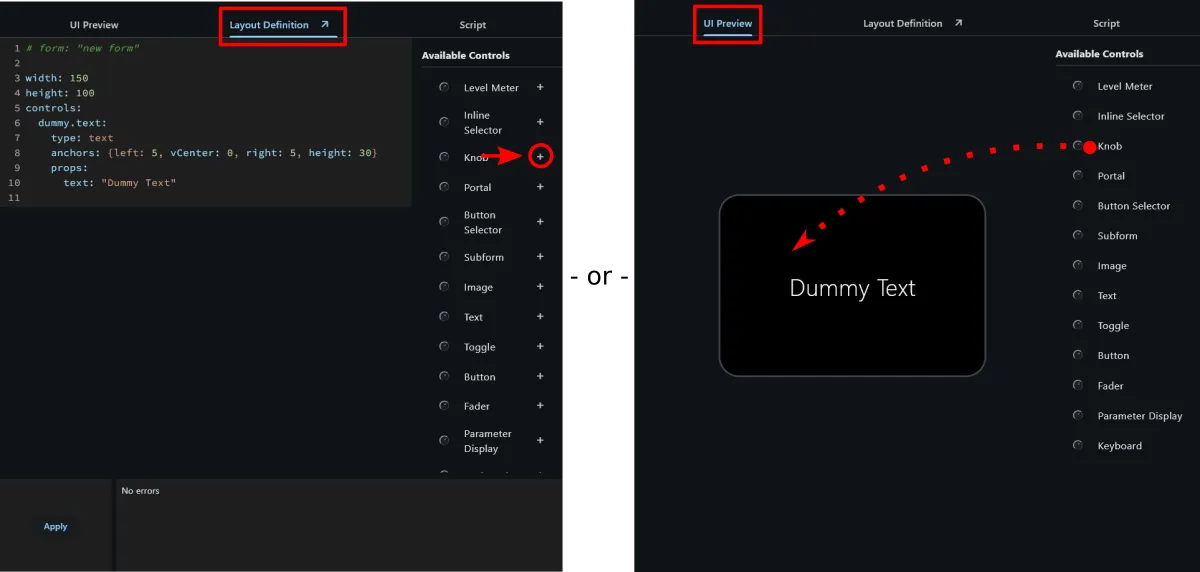
Task: Select the Knob label in UI Preview view
Action: click(1110, 146)
